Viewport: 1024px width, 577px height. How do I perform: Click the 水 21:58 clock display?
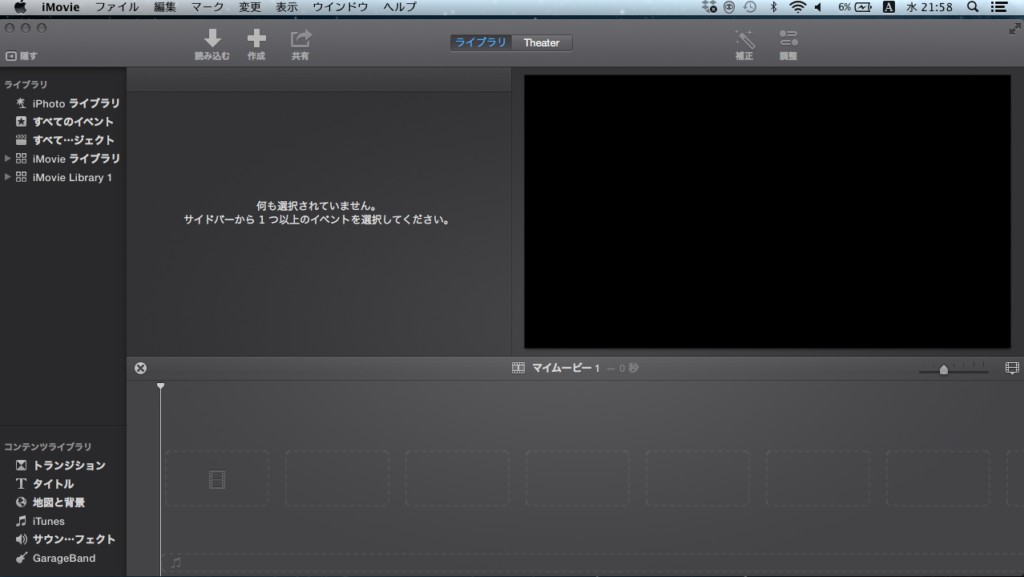coord(929,7)
